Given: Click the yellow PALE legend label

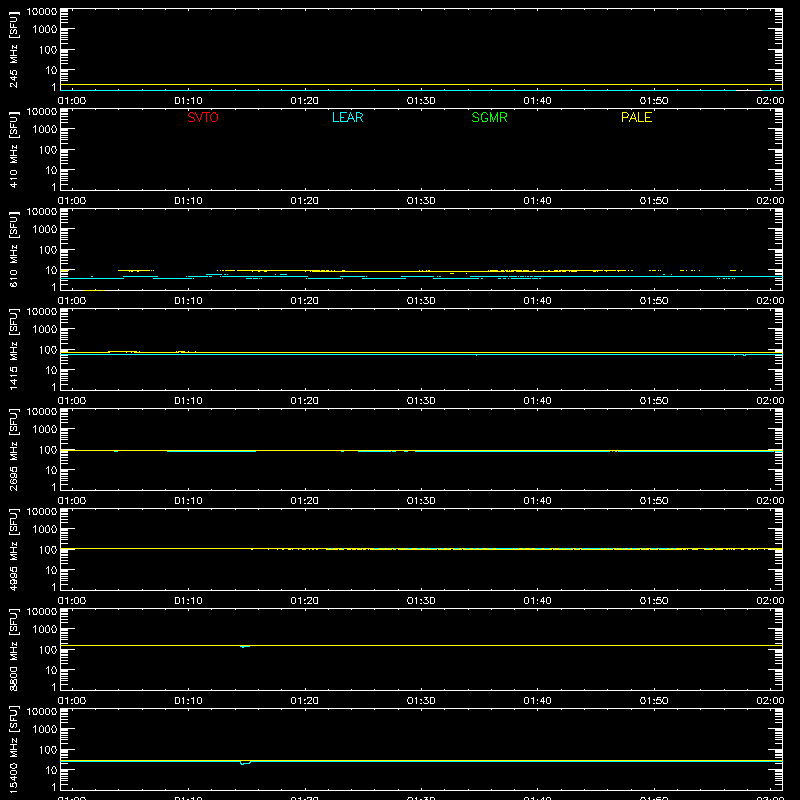Looking at the screenshot, I should coord(636,117).
